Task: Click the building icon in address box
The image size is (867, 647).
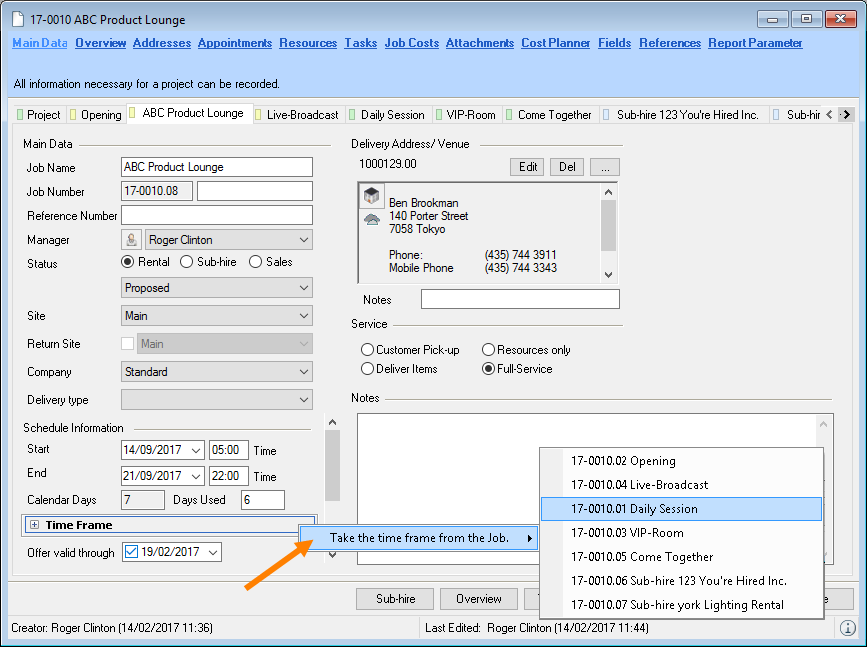Action: (371, 196)
